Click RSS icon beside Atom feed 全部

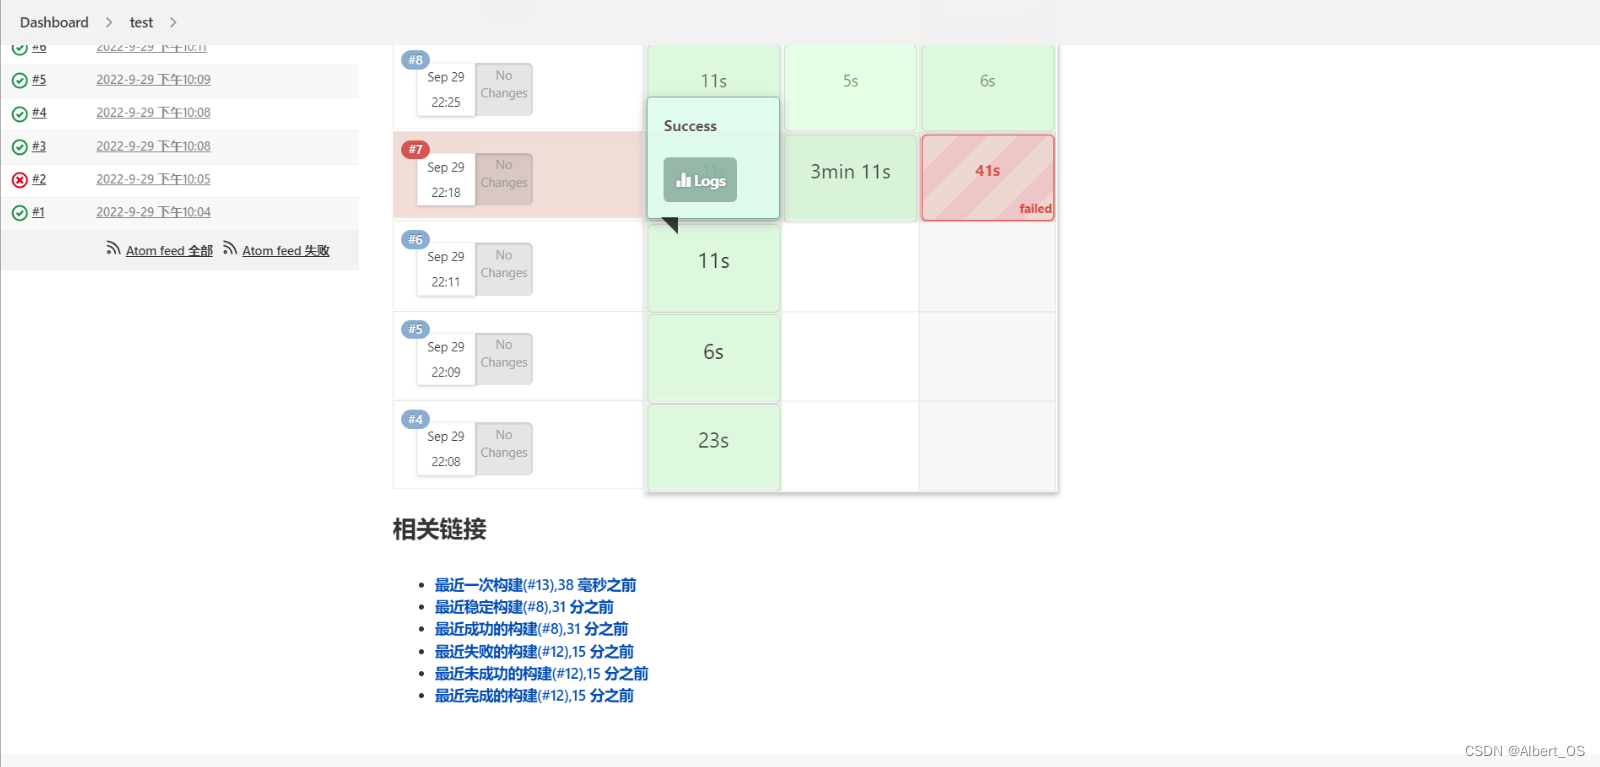(113, 248)
